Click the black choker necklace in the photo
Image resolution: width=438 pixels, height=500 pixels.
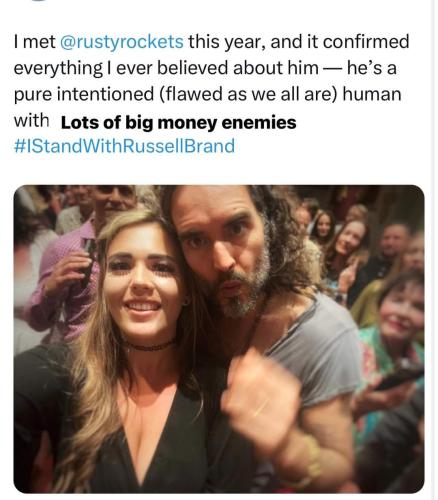pyautogui.click(x=149, y=345)
